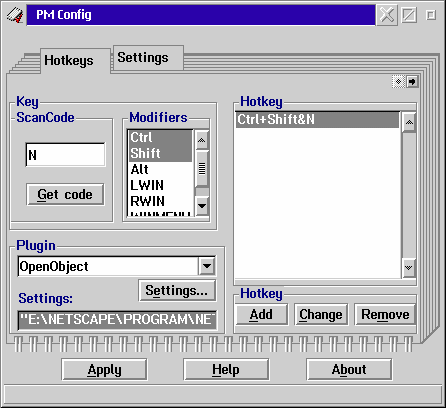Select Ctrl in Modifiers list
This screenshot has width=446, height=408.
click(160, 137)
